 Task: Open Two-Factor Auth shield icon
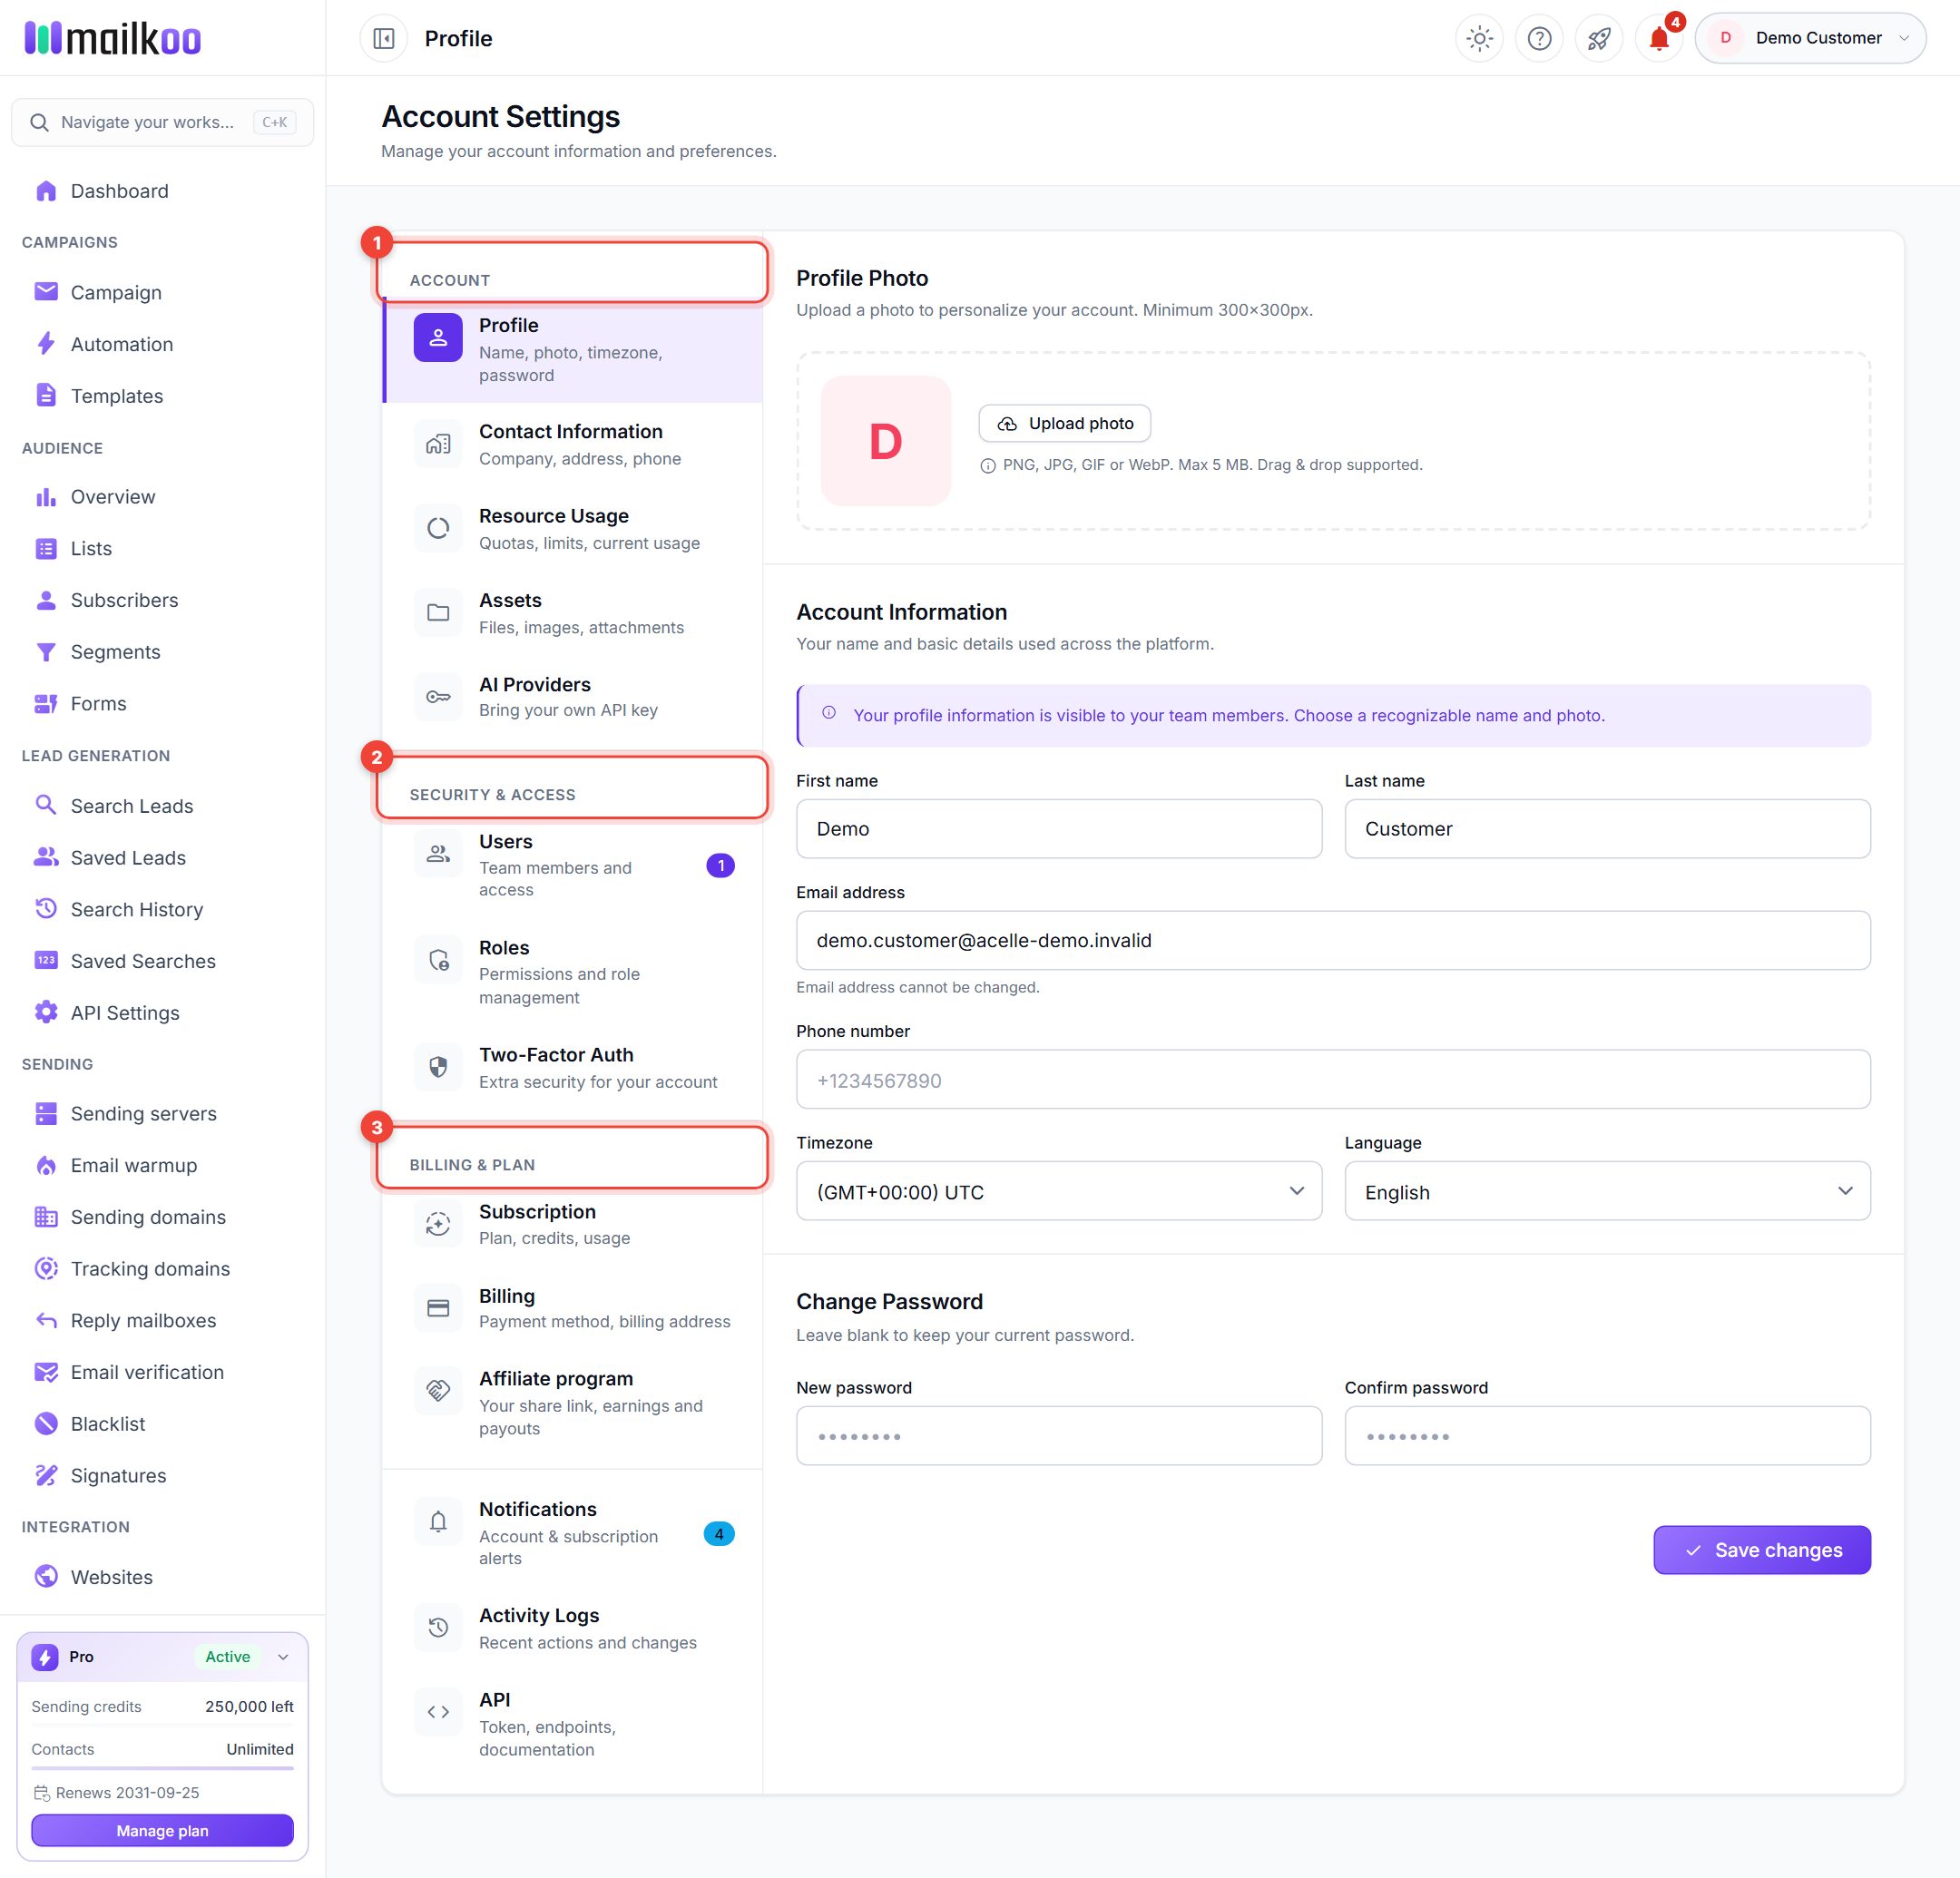pos(438,1067)
